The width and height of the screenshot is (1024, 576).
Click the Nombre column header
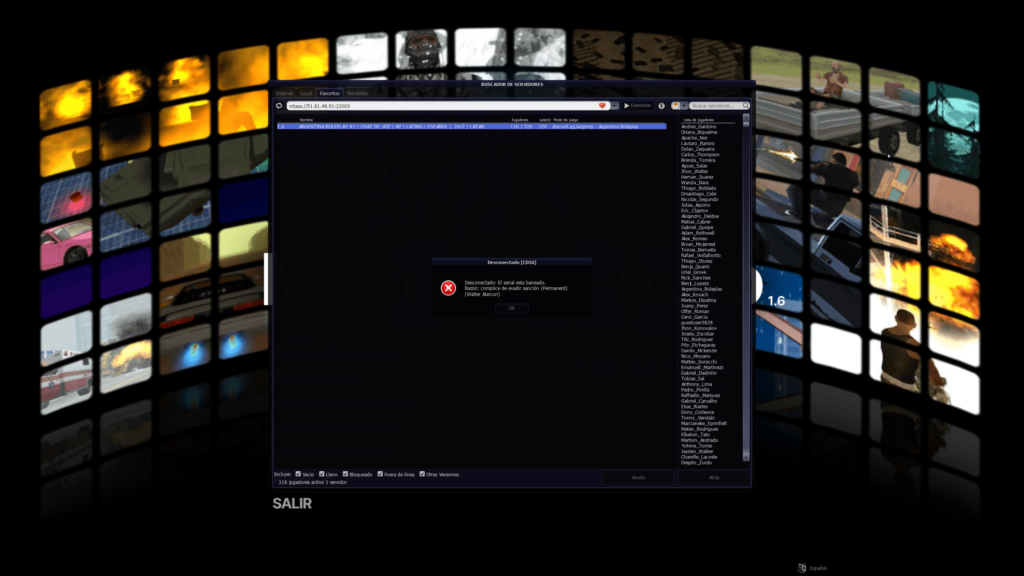pos(306,120)
